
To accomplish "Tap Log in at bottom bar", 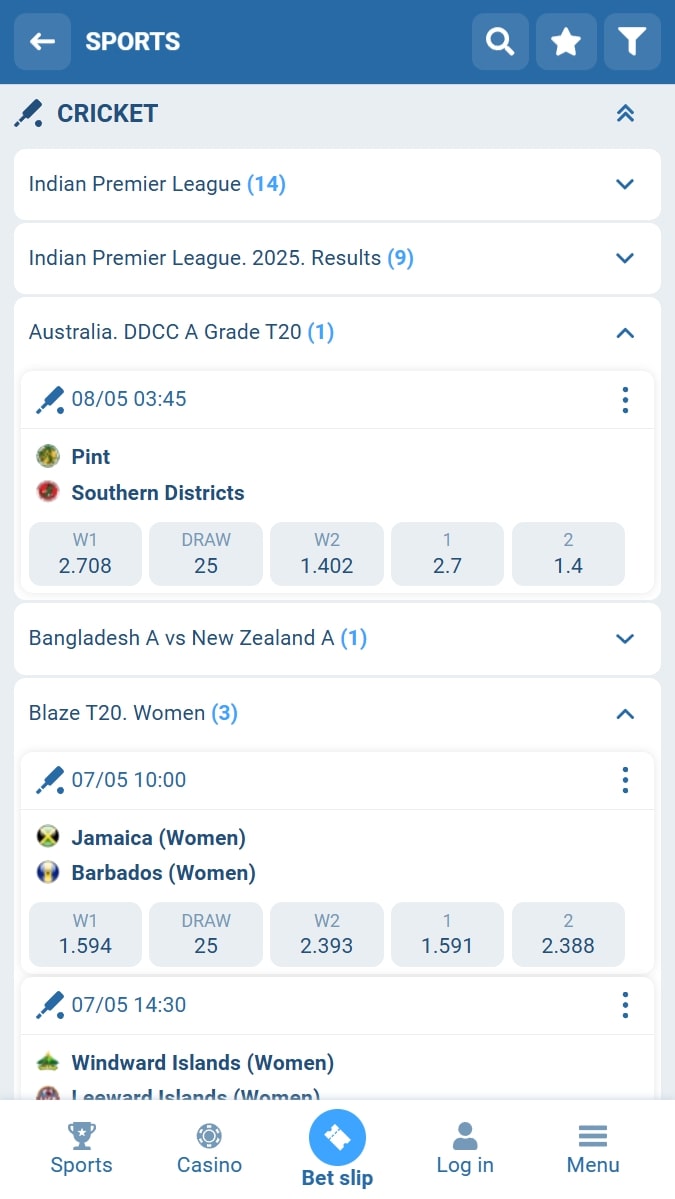I will pyautogui.click(x=465, y=1148).
